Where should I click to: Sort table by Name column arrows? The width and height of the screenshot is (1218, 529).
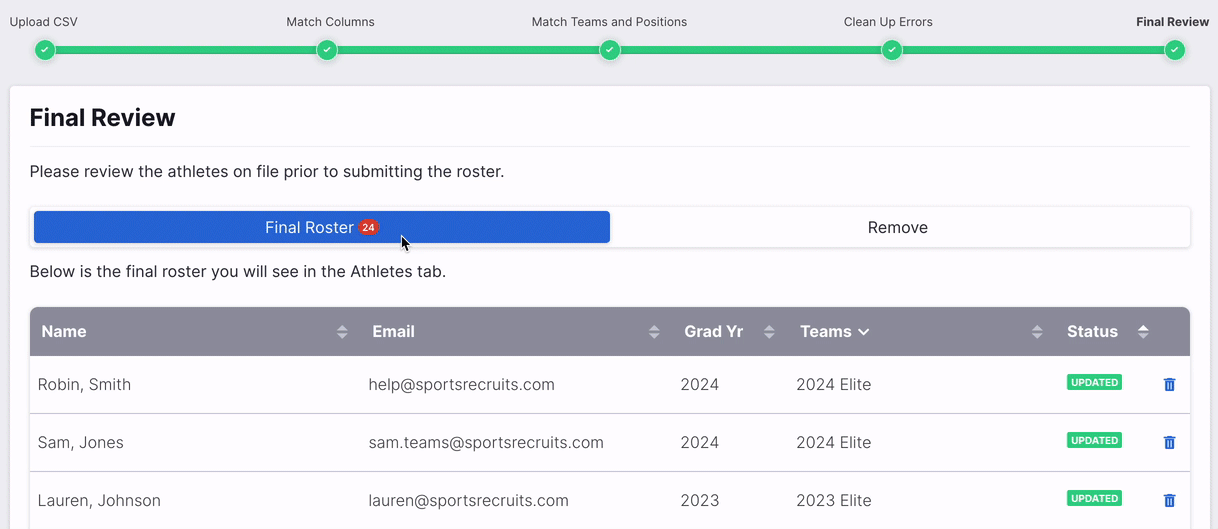tap(342, 332)
